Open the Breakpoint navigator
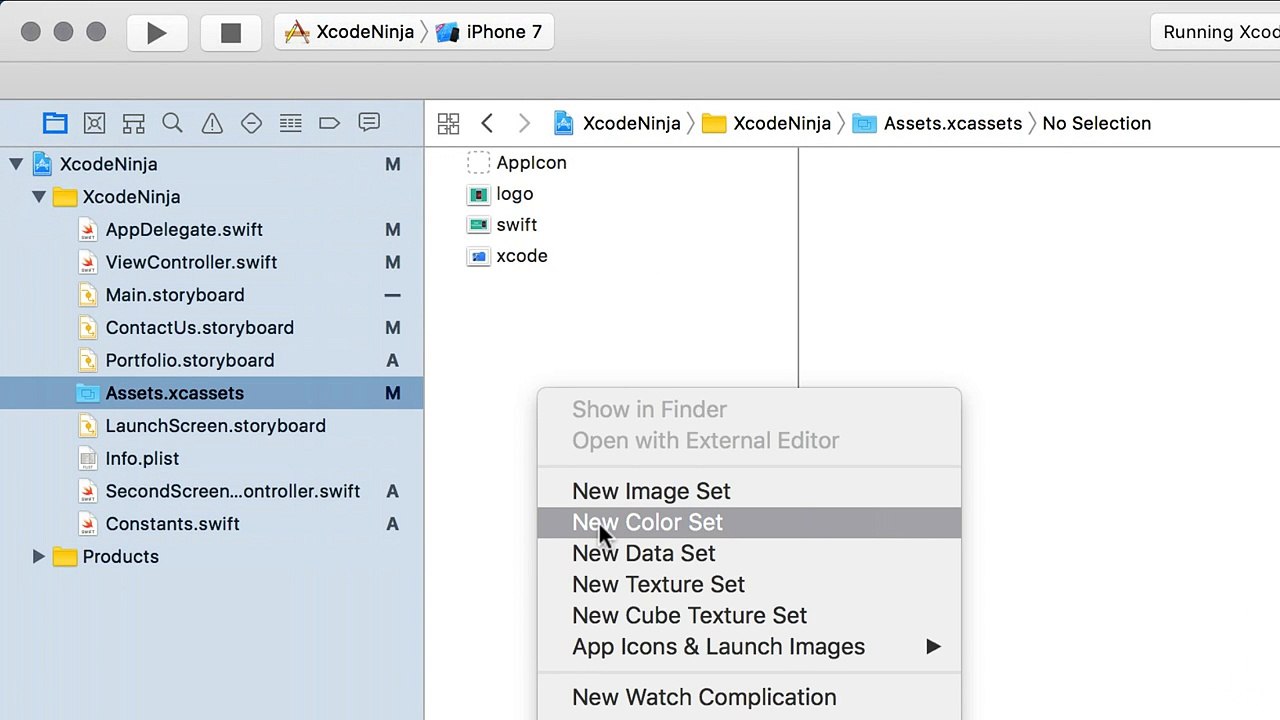This screenshot has width=1280, height=720. [330, 123]
